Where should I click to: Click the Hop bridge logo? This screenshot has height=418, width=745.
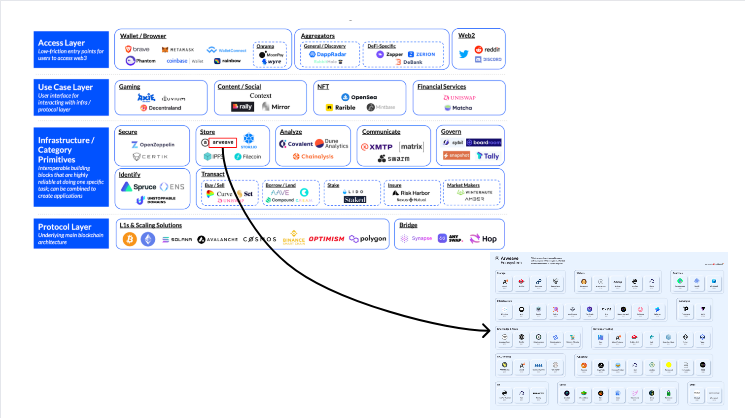click(483, 238)
